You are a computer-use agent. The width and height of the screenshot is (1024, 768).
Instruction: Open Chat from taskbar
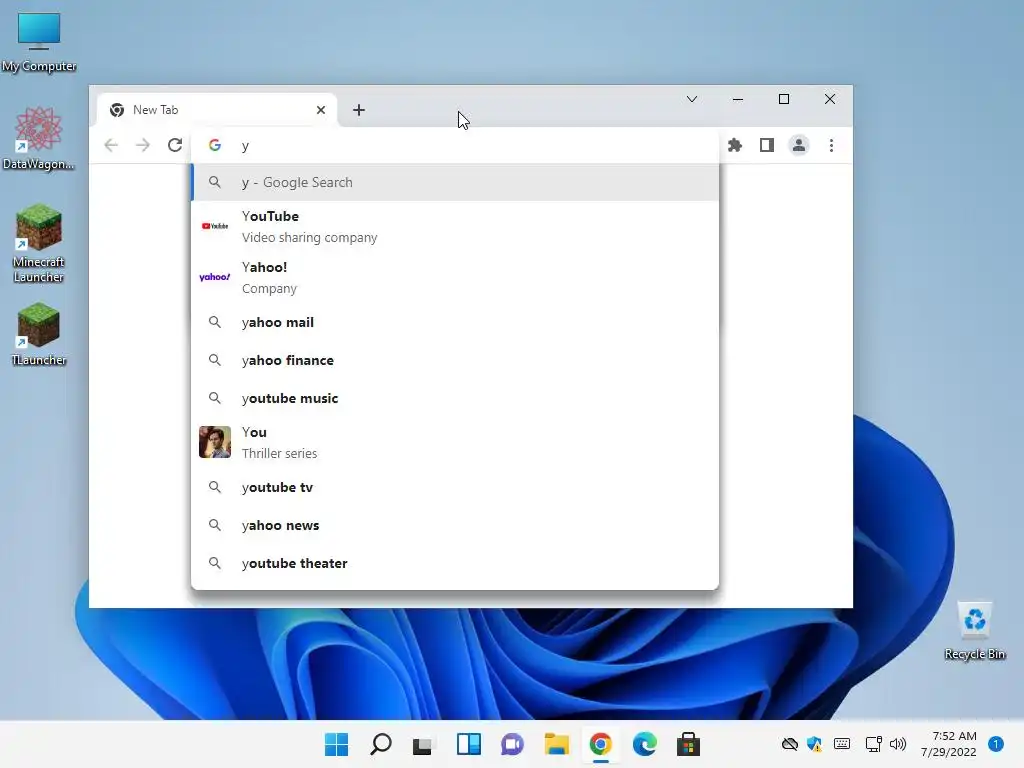tap(512, 744)
